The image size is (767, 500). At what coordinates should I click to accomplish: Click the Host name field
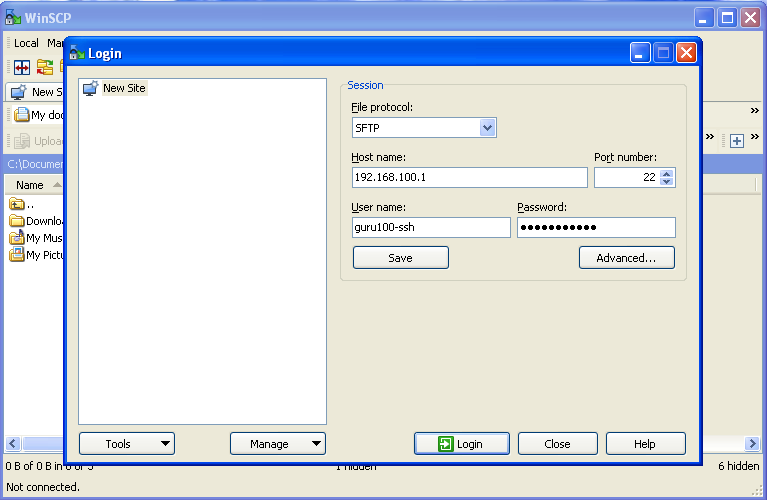coord(468,177)
